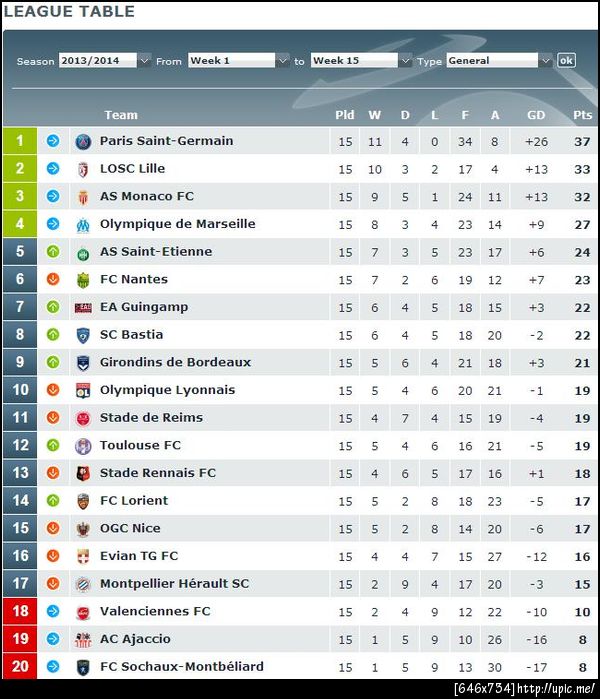
Task: Open the Olympique Lyonnais team link
Action: 167,390
